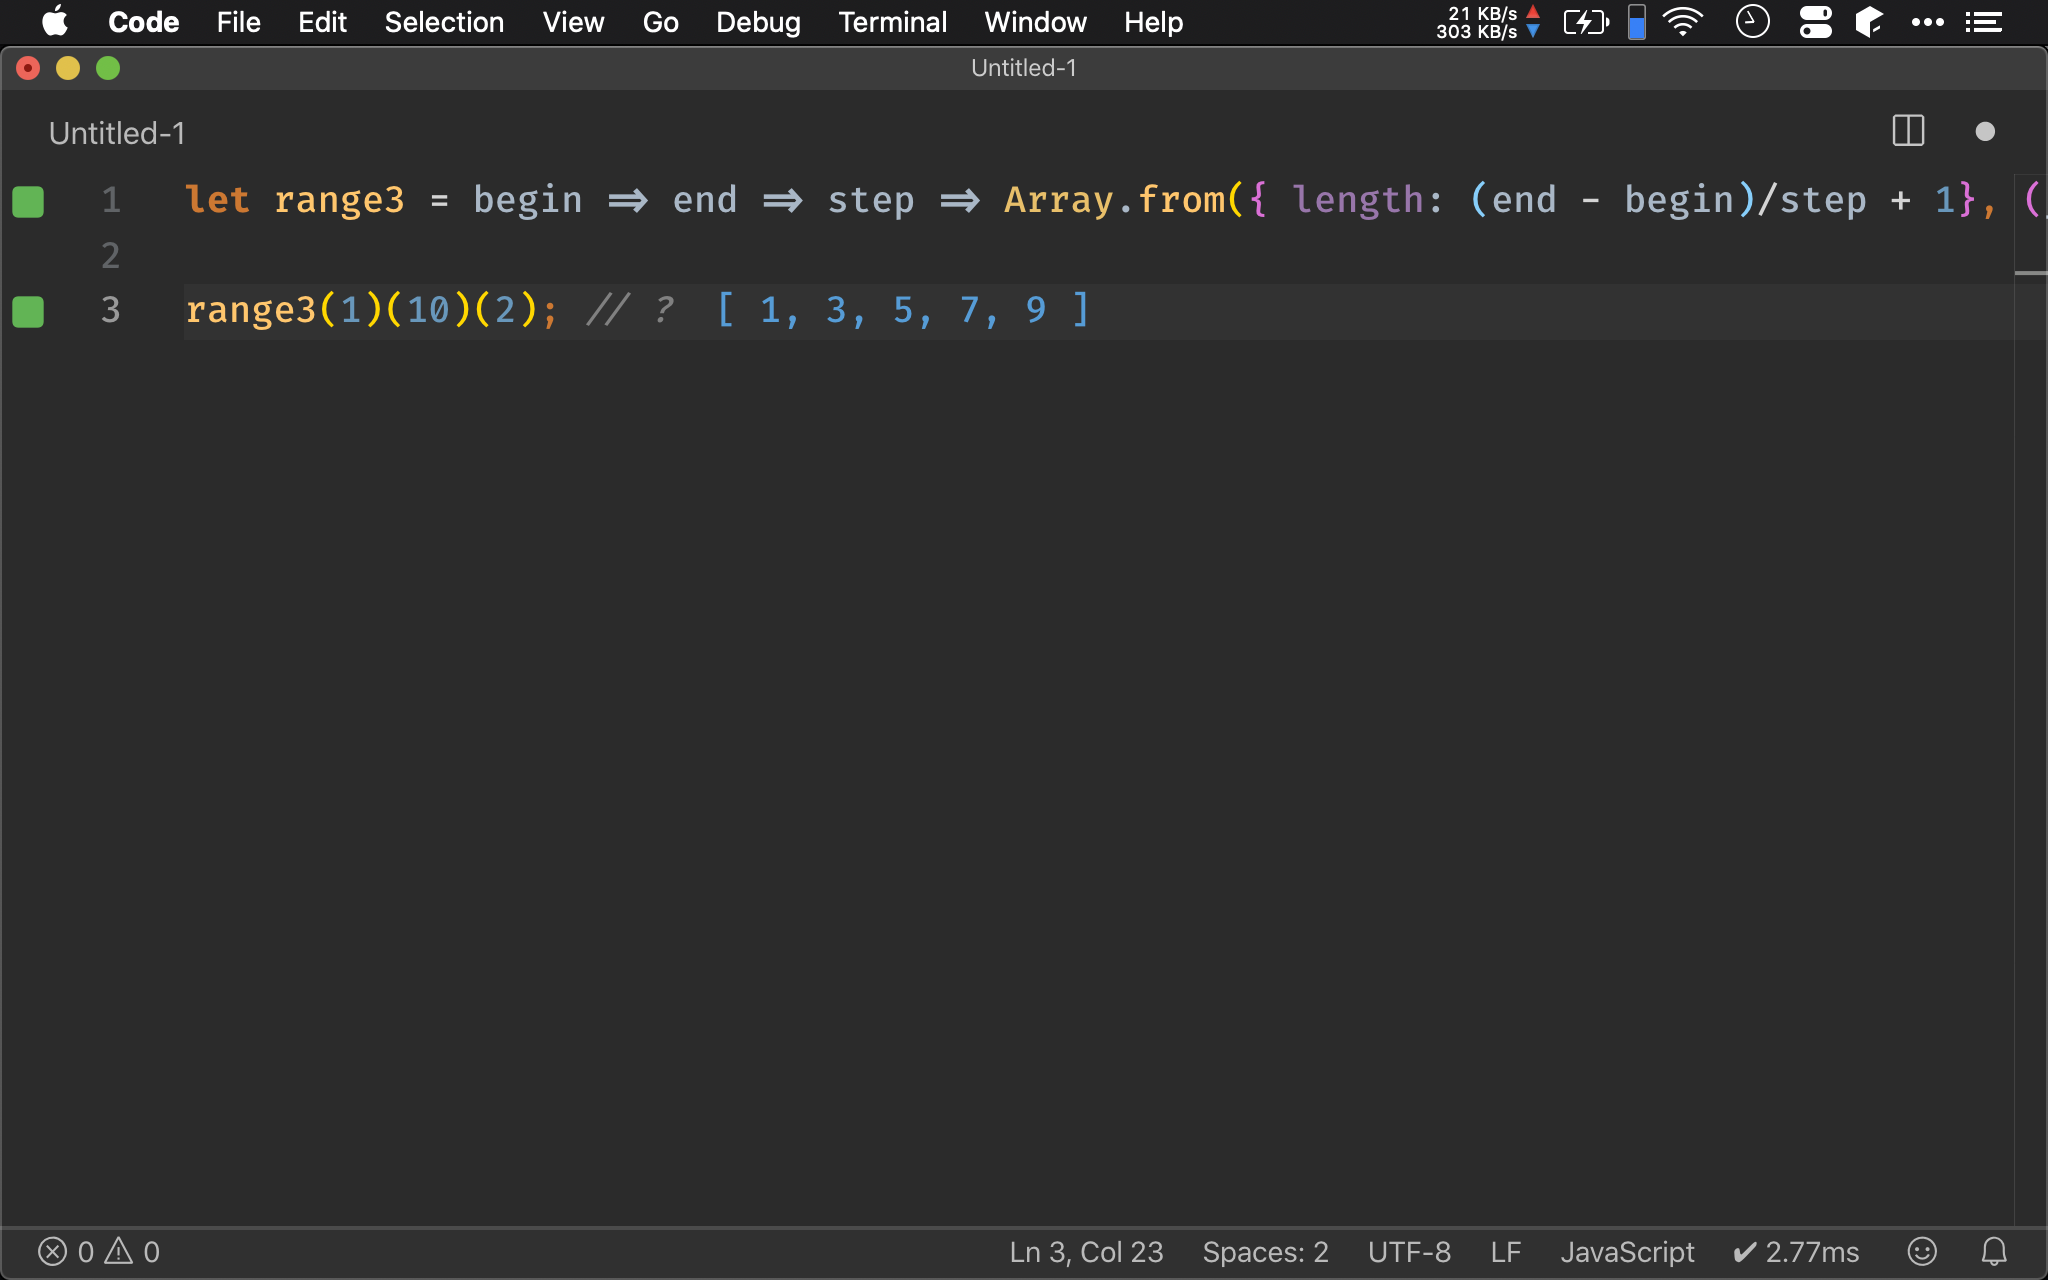Viewport: 2048px width, 1280px height.
Task: Click the '2.77ms' Quokka timing status
Action: tap(1796, 1252)
